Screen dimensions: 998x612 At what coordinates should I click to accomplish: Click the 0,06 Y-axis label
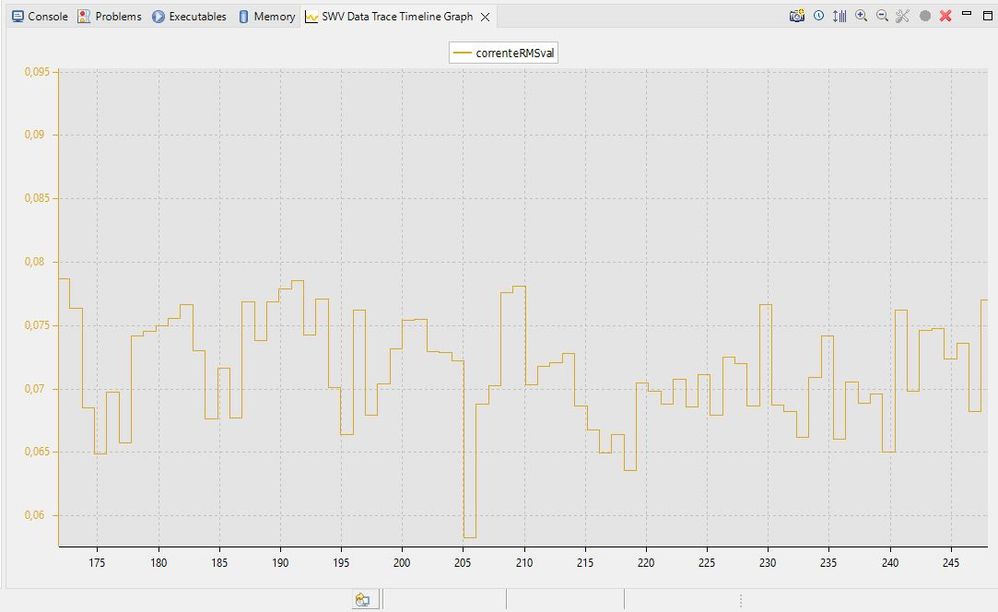pos(34,515)
